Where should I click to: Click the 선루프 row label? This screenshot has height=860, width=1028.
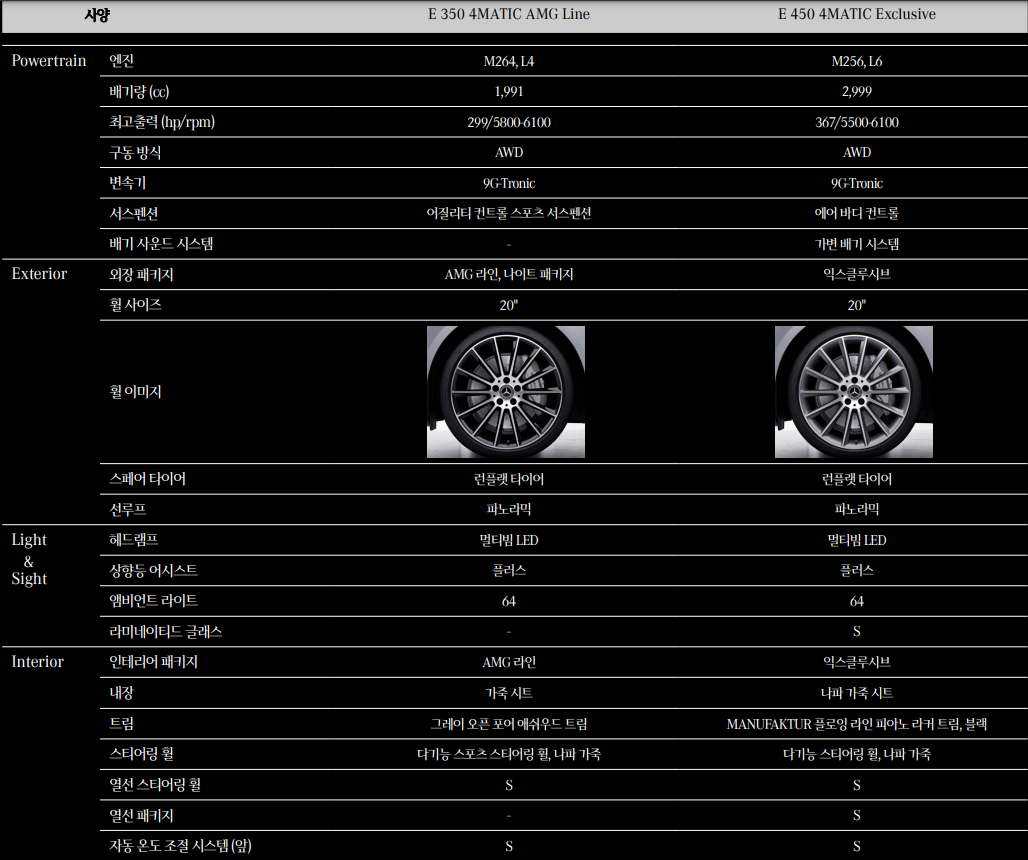coord(127,509)
